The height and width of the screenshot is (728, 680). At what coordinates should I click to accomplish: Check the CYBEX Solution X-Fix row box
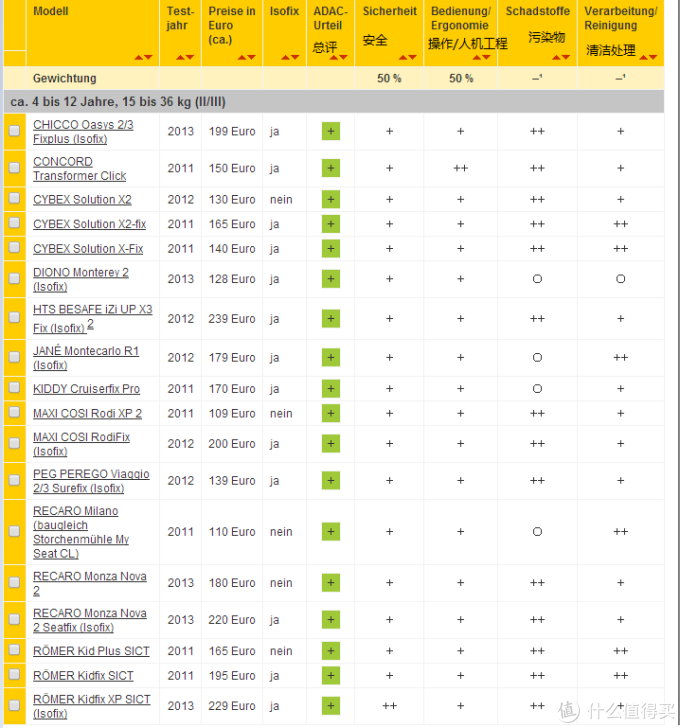[x=14, y=248]
